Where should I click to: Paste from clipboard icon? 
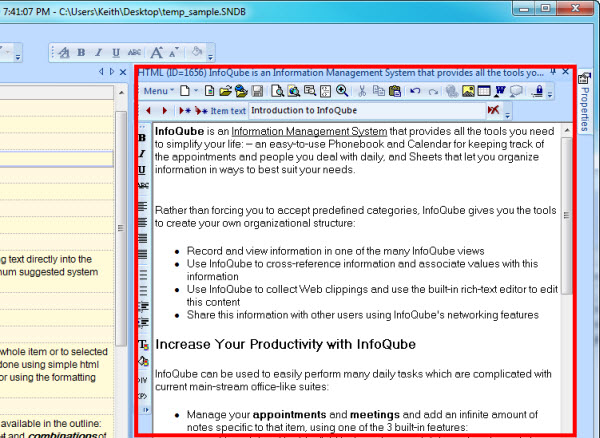tap(395, 91)
